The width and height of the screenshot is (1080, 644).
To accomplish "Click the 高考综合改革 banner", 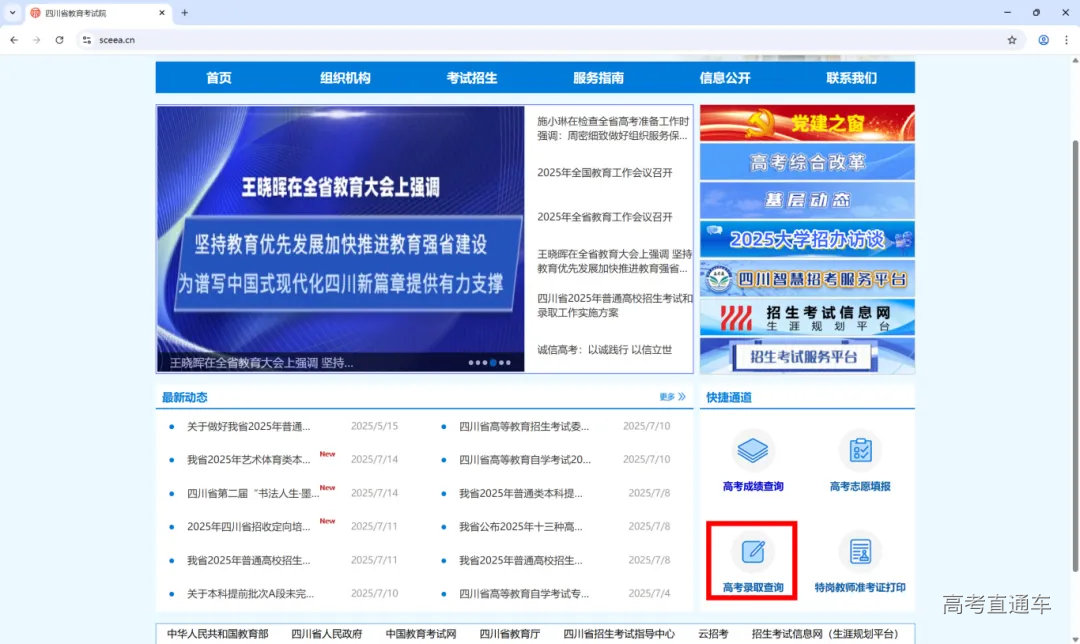I will 807,162.
